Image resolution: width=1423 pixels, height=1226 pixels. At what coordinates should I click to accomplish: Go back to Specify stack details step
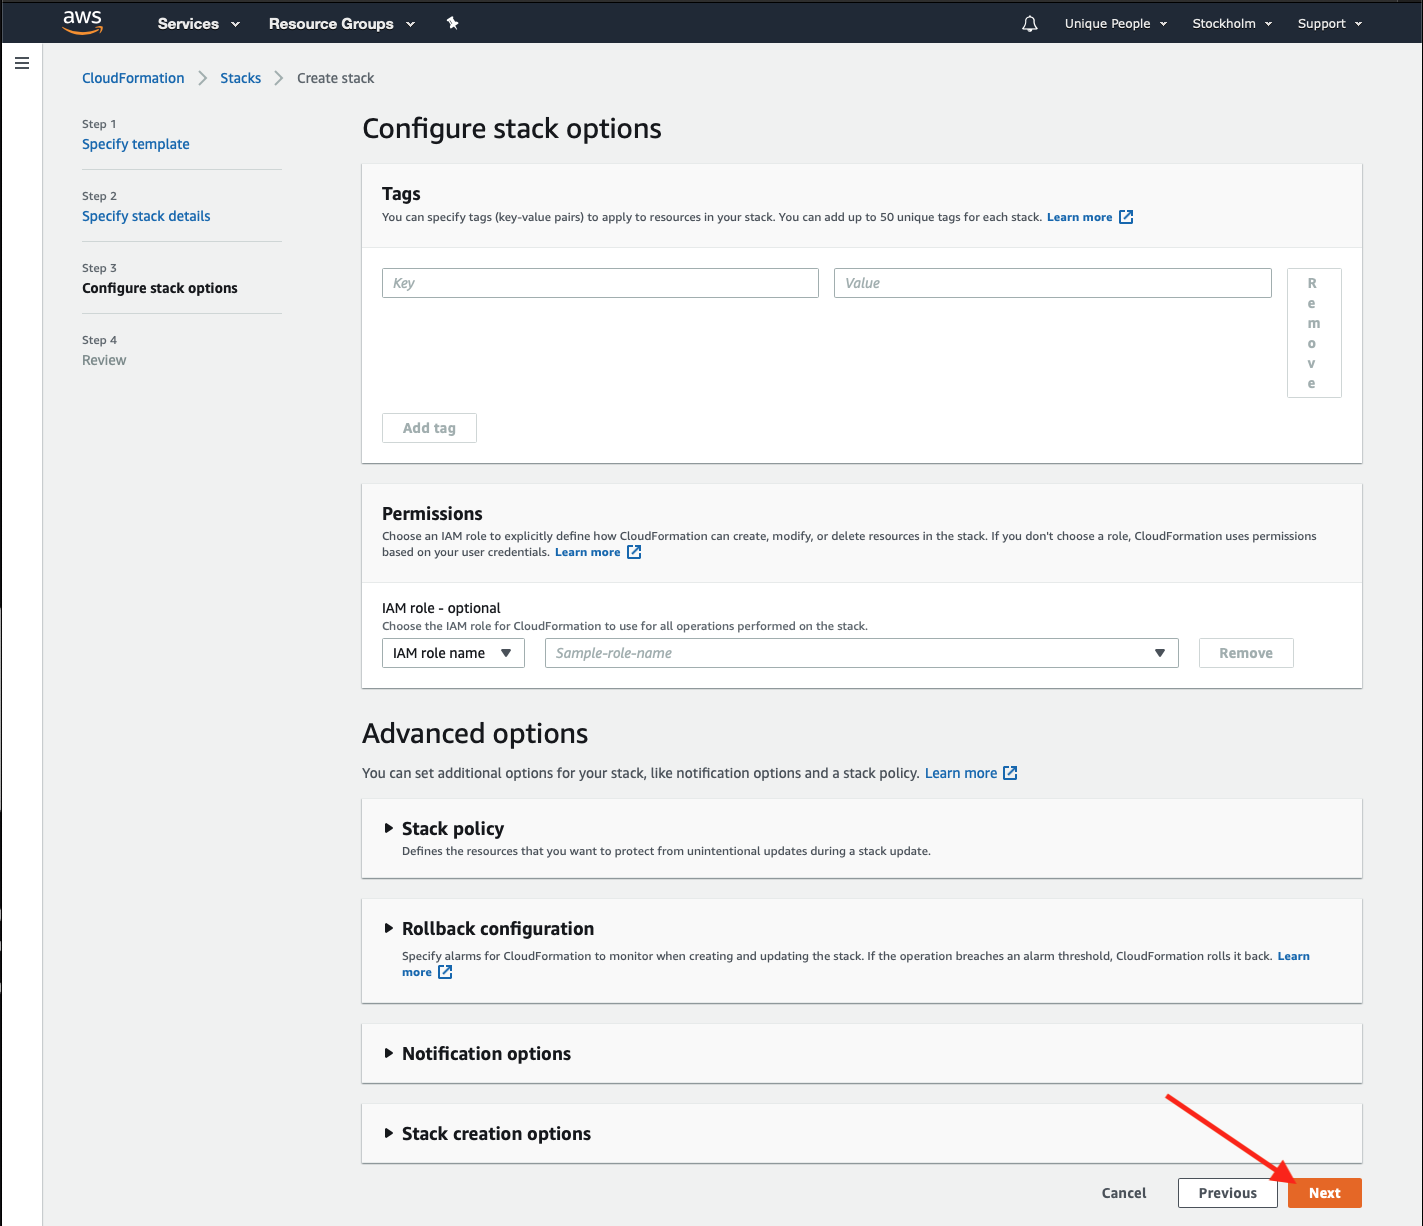146,216
